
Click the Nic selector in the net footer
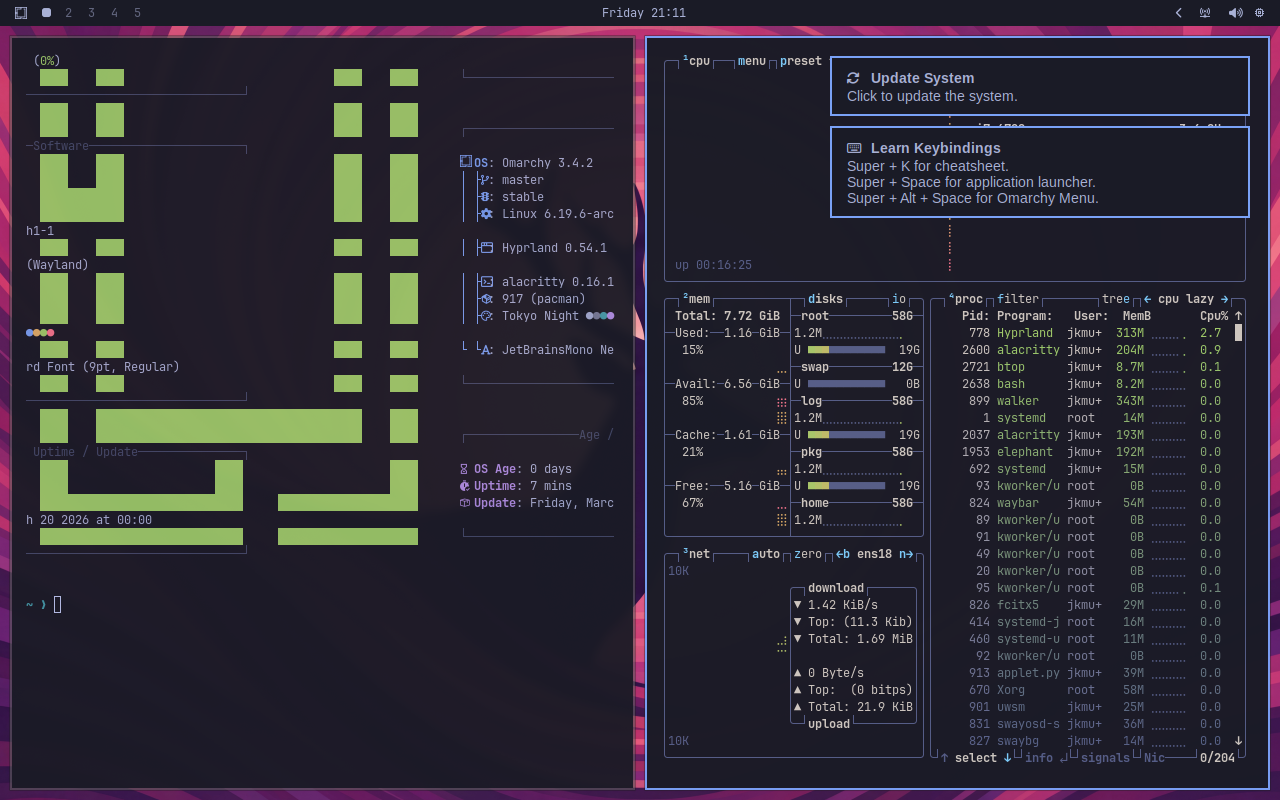click(x=1155, y=758)
